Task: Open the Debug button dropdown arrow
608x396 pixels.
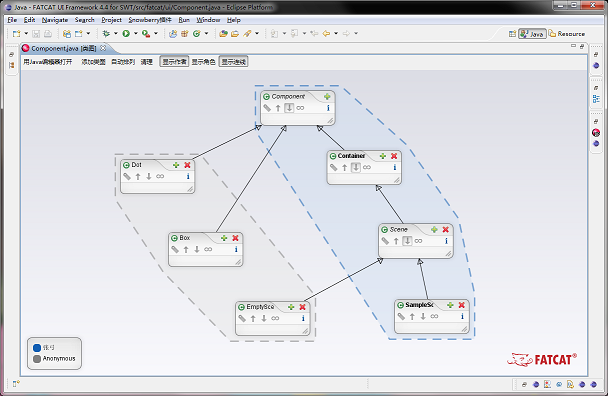Action: pyautogui.click(x=116, y=34)
